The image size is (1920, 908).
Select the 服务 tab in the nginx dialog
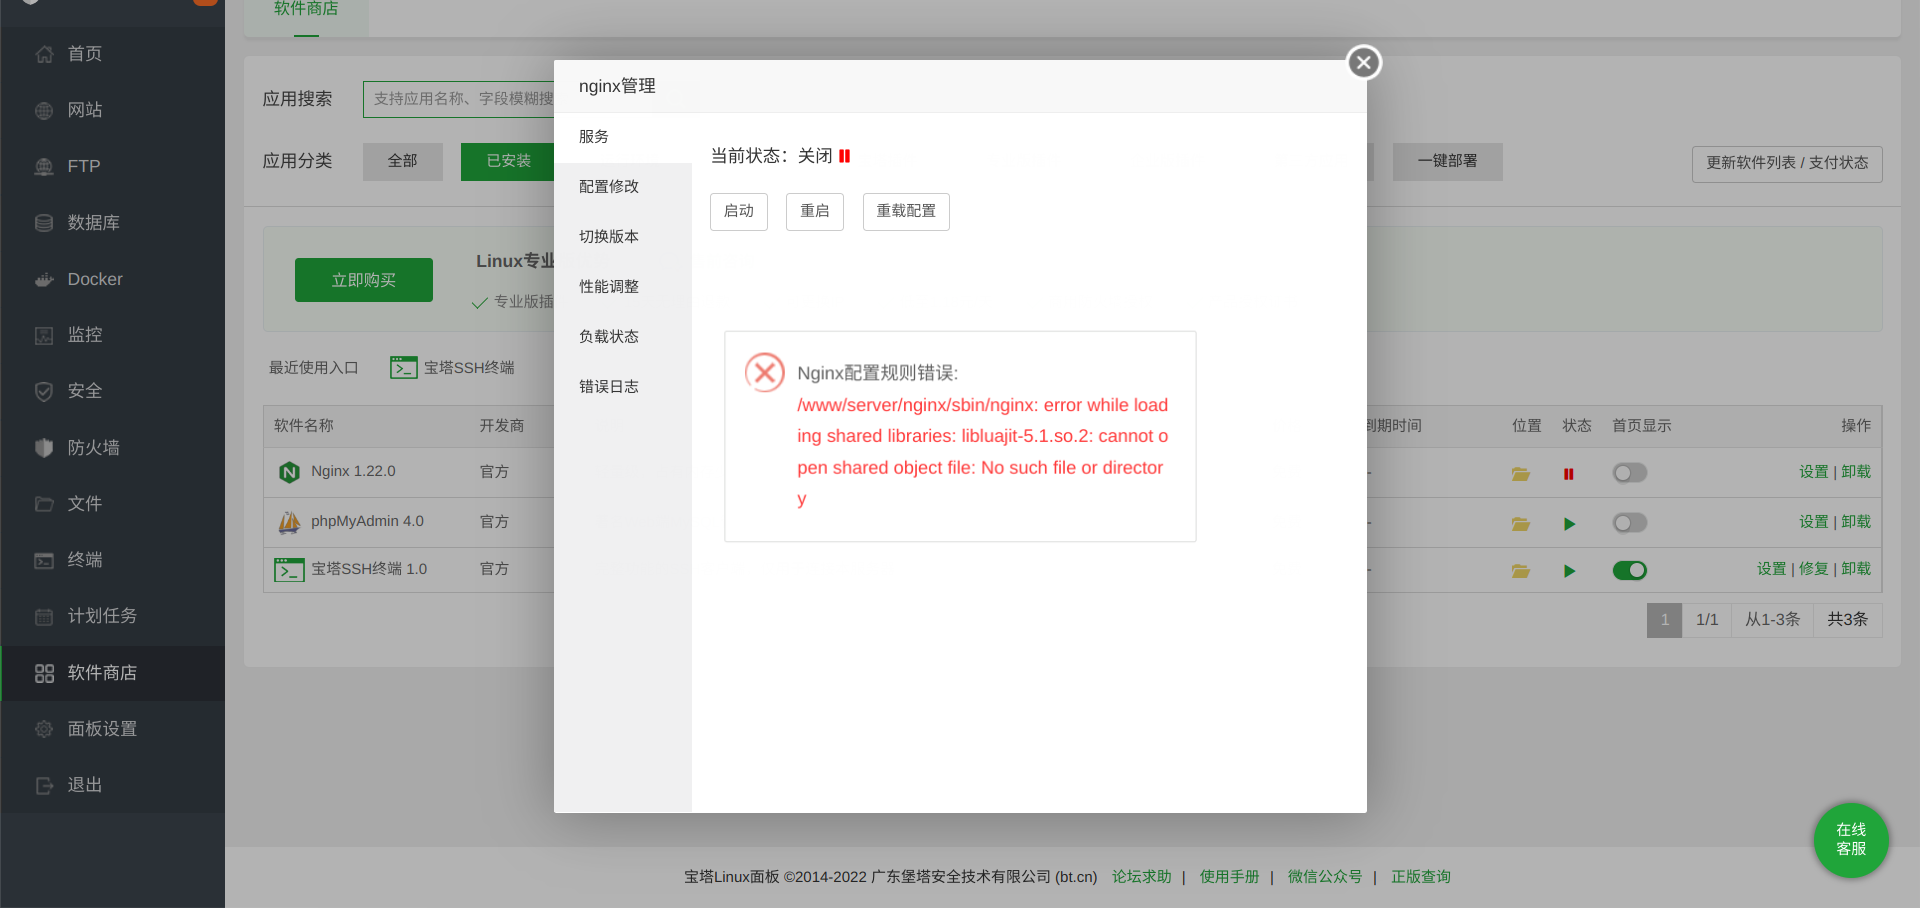pos(623,137)
